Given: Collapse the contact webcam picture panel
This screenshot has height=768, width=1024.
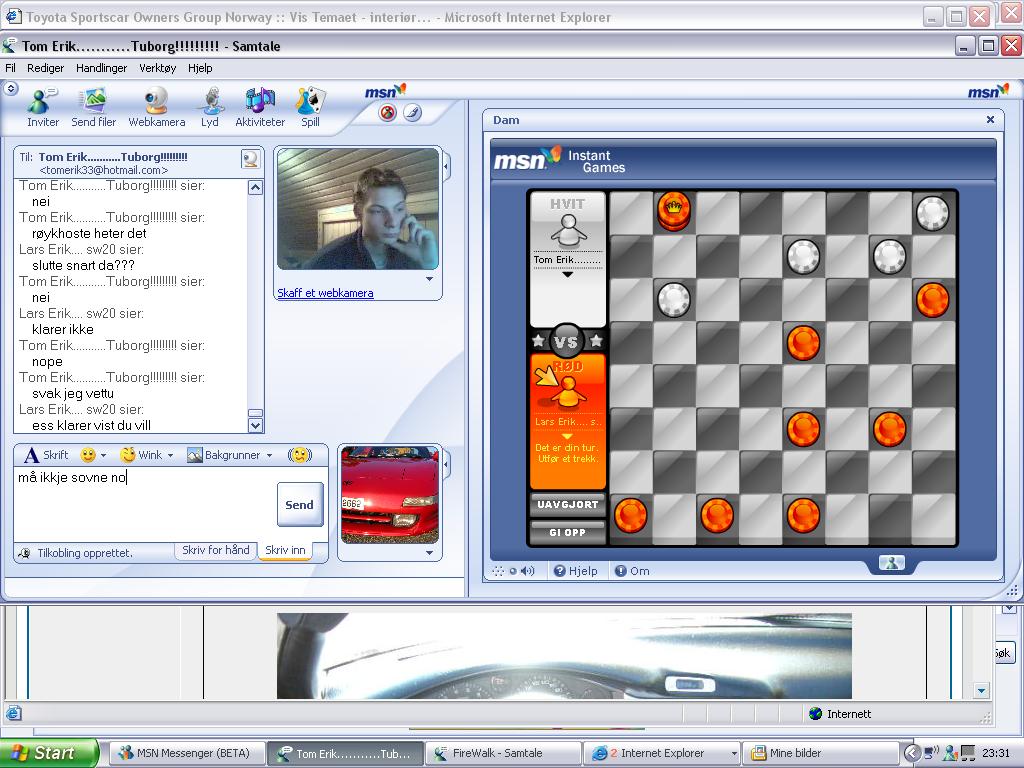Looking at the screenshot, I should [447, 165].
